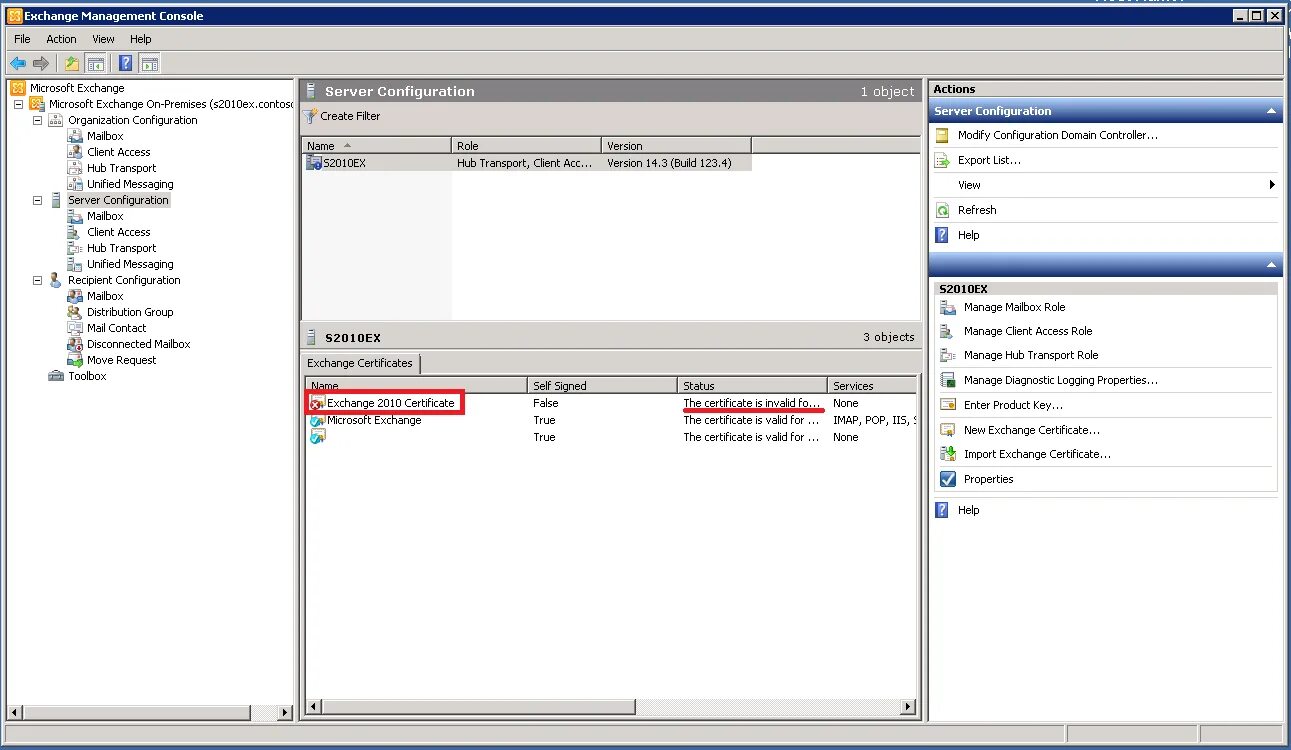Click the Create Filter funnel icon
Image resolution: width=1291 pixels, height=750 pixels.
tap(310, 116)
